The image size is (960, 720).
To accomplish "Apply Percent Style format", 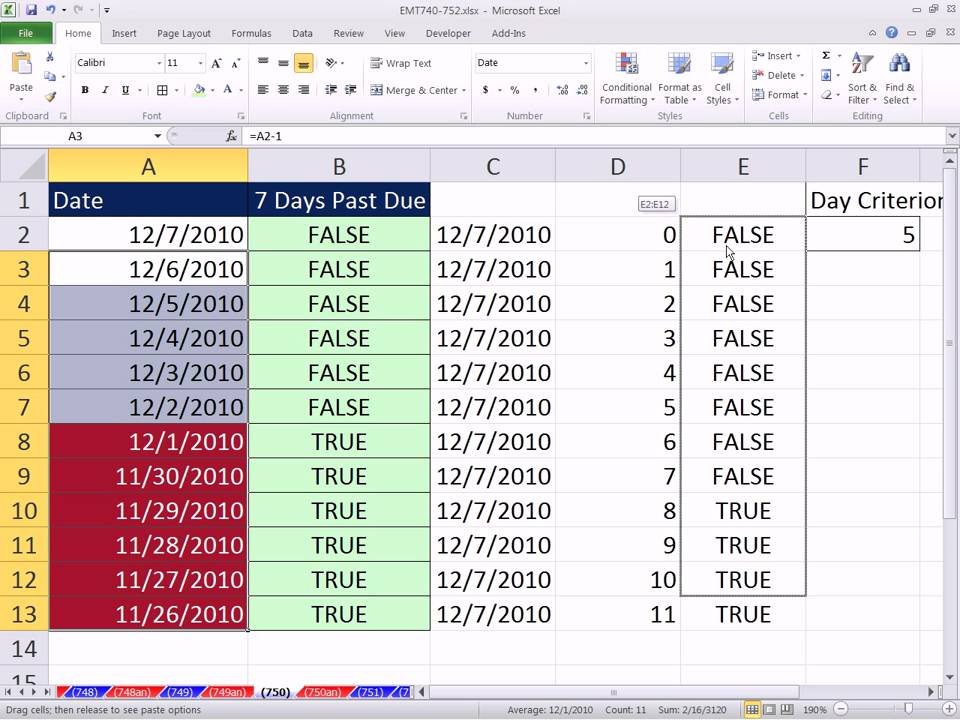I will (x=515, y=90).
